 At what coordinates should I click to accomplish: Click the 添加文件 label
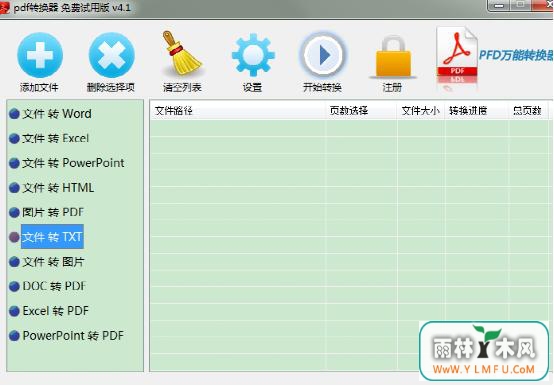pos(39,87)
